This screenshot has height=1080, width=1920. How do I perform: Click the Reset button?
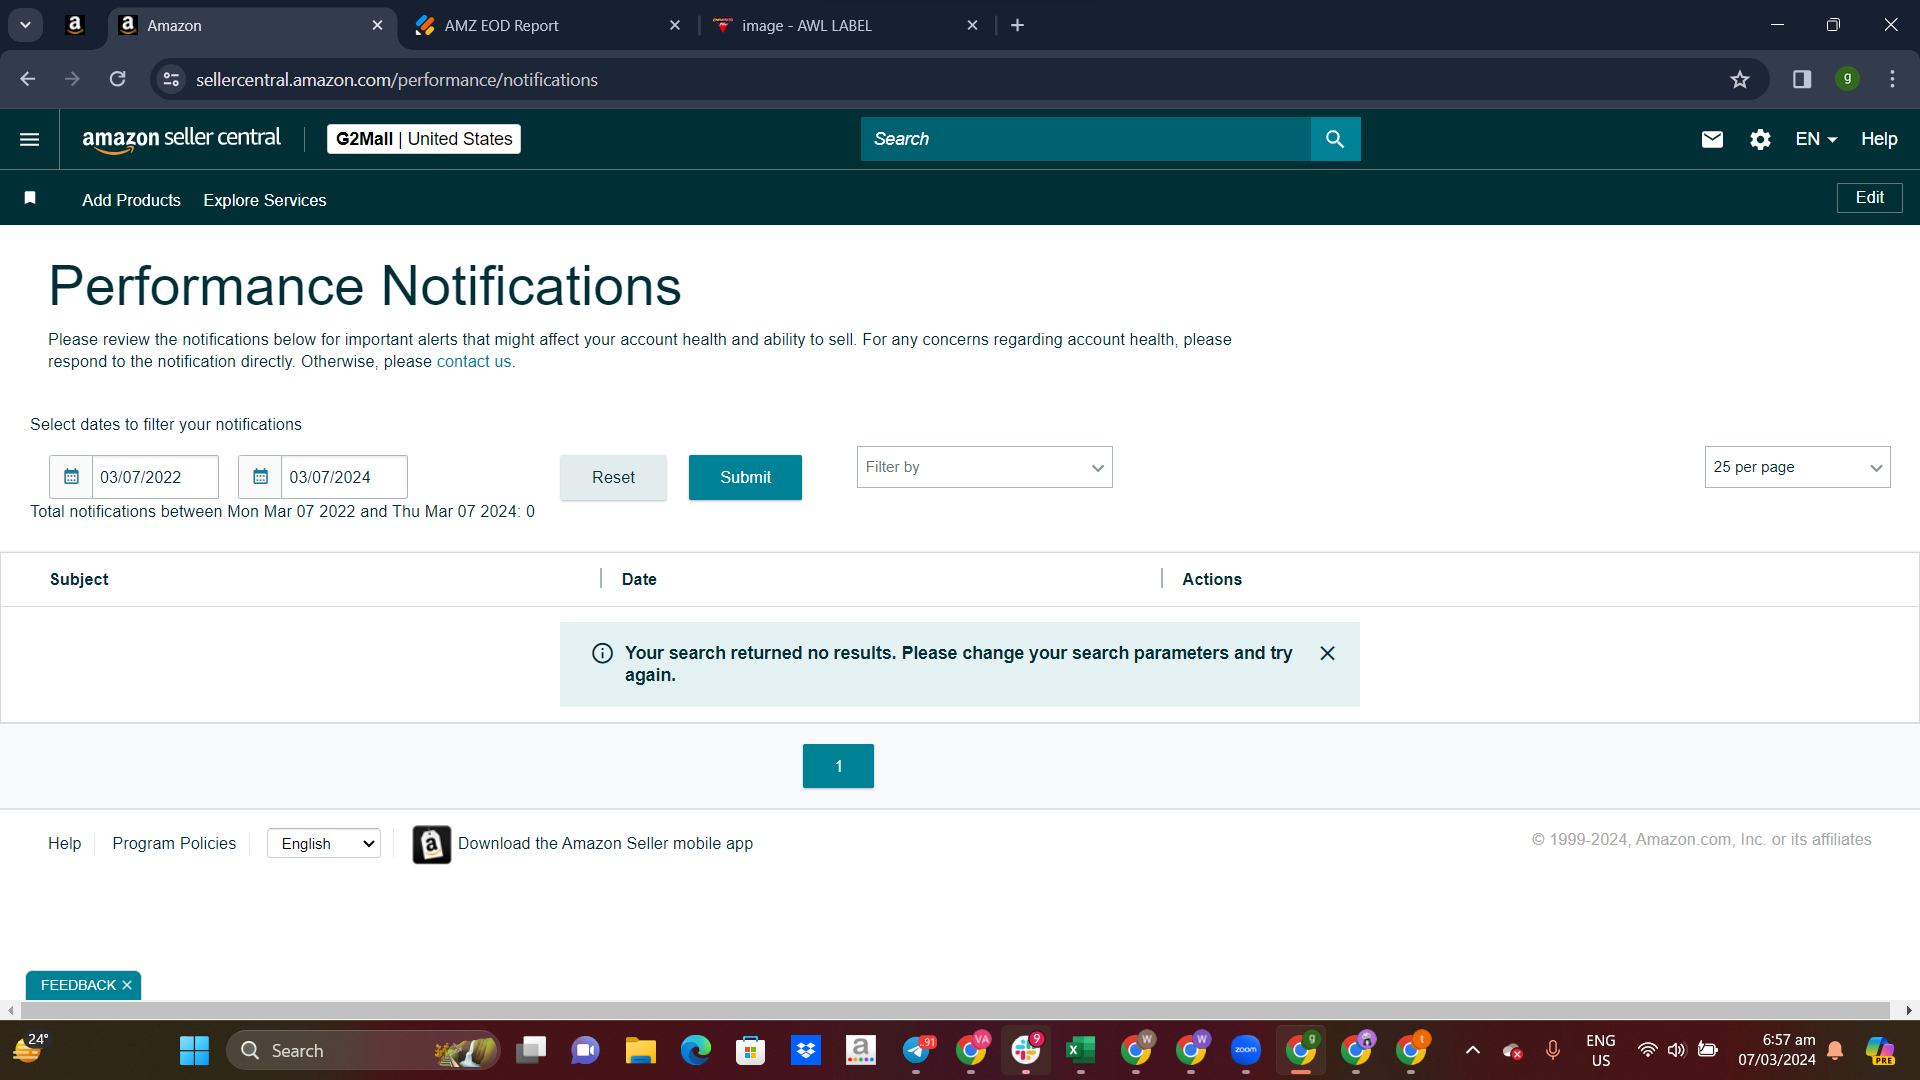pos(613,477)
